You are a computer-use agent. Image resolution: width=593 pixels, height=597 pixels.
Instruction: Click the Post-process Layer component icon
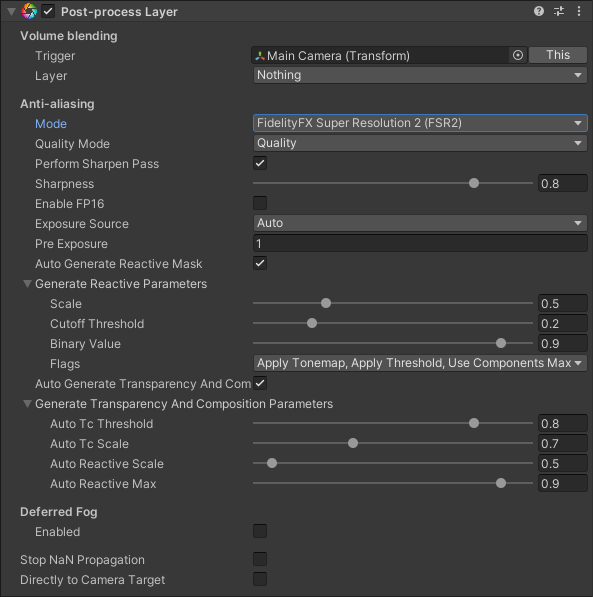point(29,11)
